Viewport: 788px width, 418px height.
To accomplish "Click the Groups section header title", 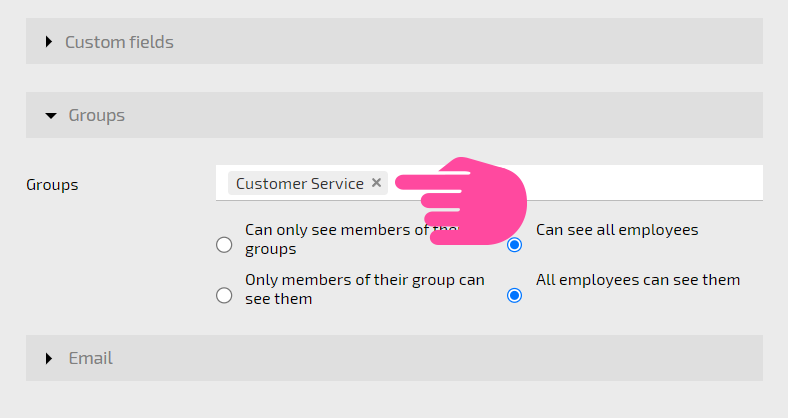I will click(96, 115).
